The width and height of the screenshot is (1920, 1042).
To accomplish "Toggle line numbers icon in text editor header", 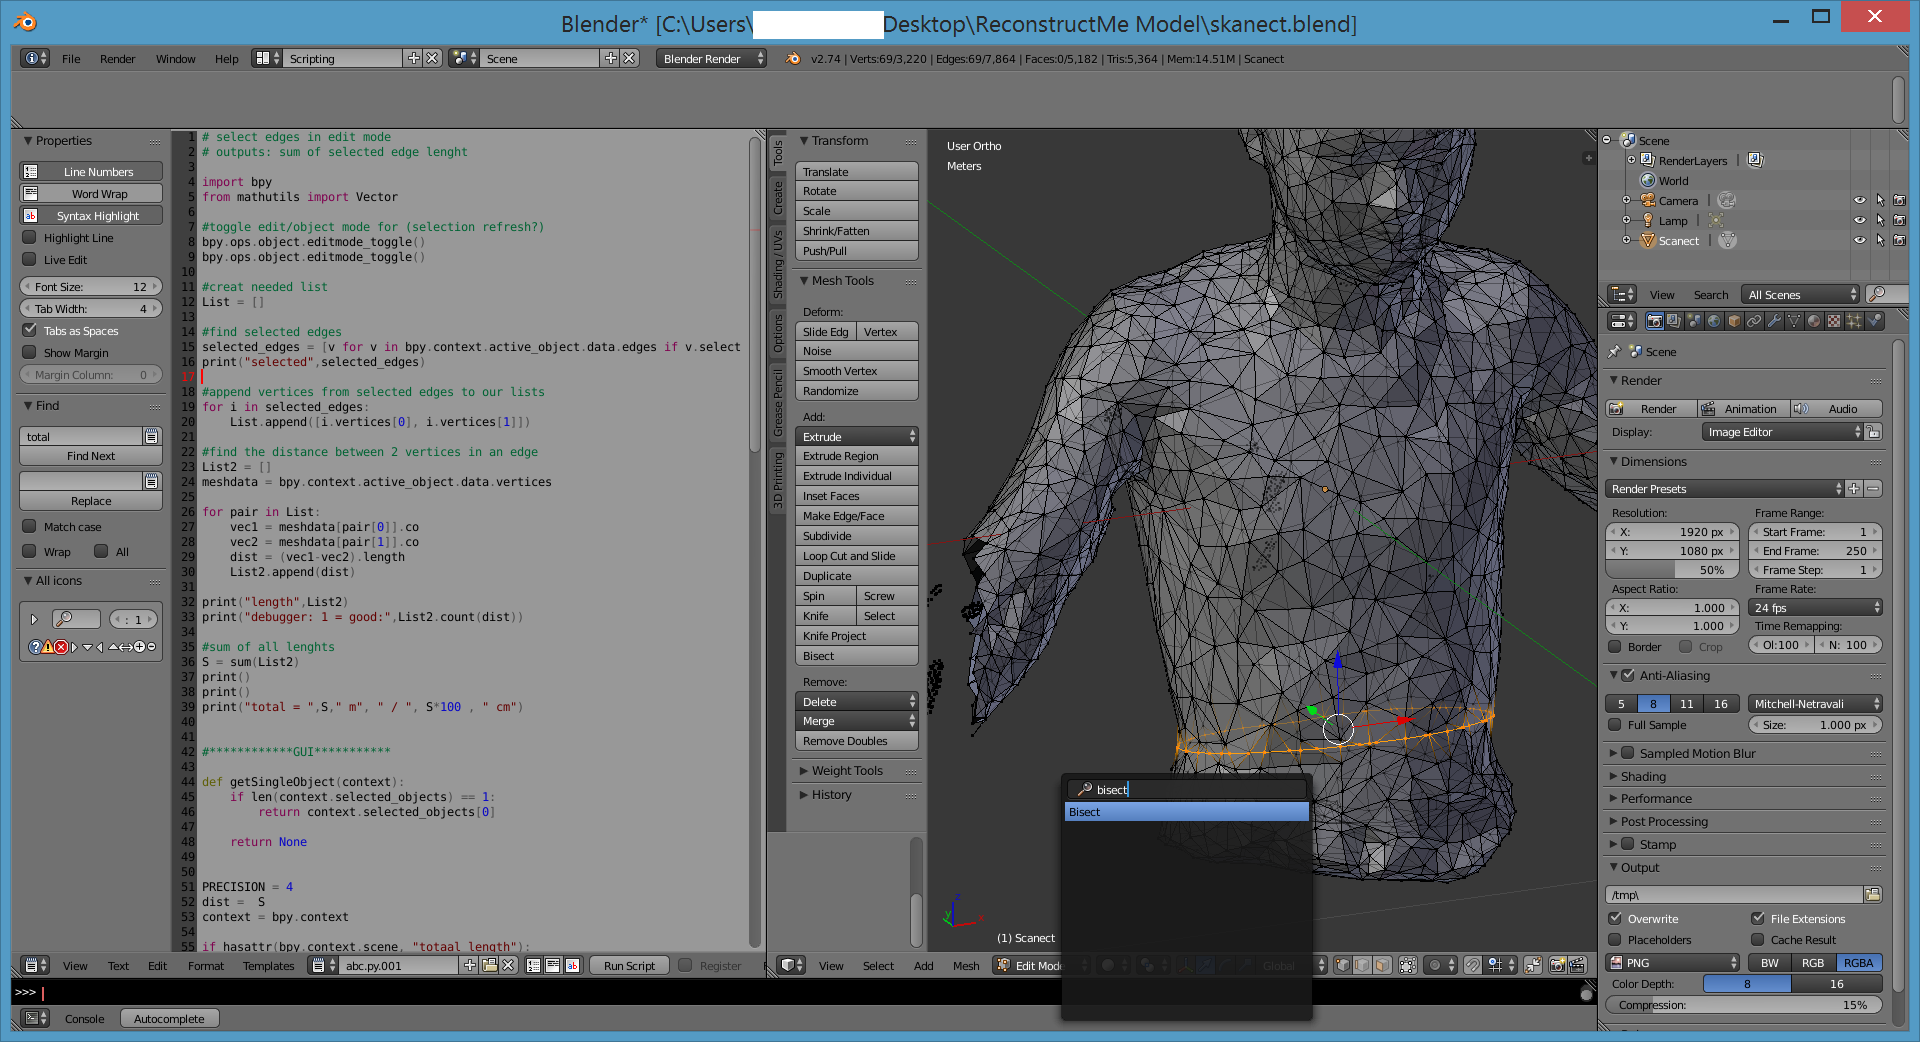I will click(534, 965).
